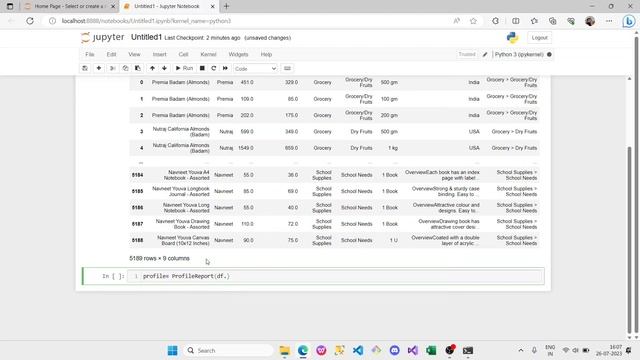
Task: Click the Trusted notebook indicator
Action: click(x=467, y=54)
